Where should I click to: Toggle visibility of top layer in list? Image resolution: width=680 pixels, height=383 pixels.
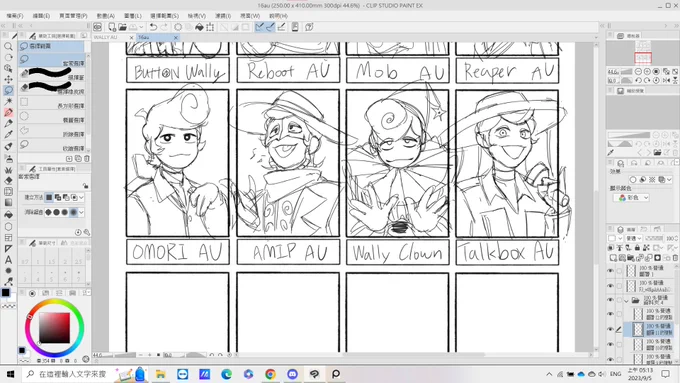click(x=611, y=271)
